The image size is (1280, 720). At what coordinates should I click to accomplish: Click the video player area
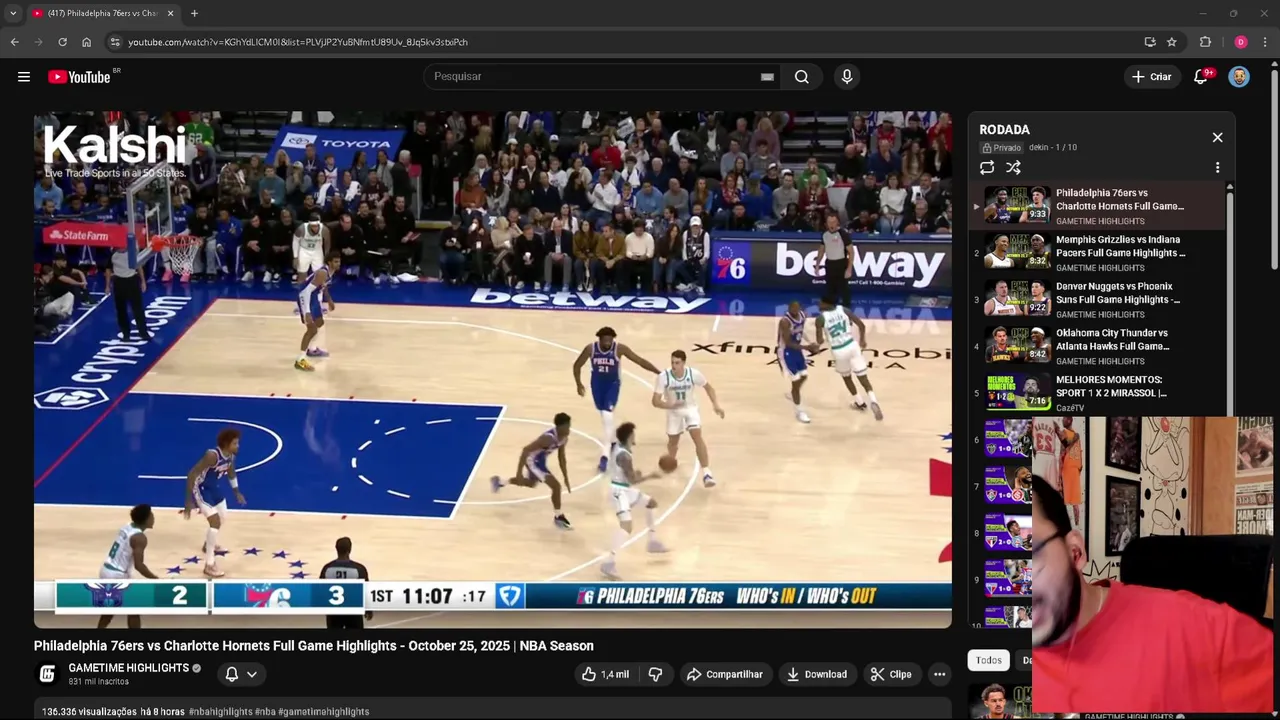pos(493,370)
